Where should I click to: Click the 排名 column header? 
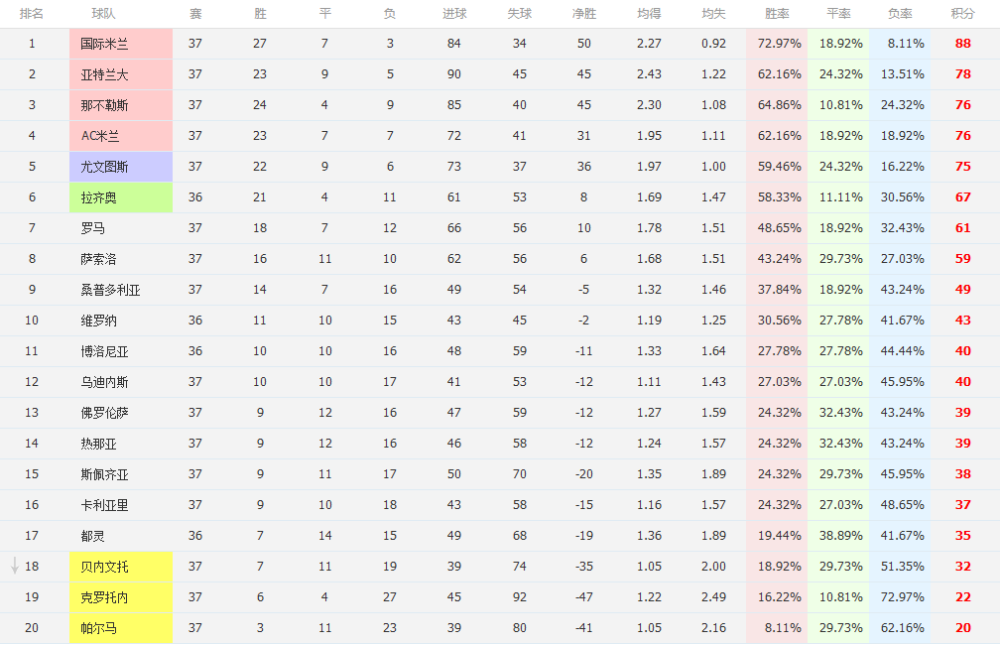pos(31,13)
